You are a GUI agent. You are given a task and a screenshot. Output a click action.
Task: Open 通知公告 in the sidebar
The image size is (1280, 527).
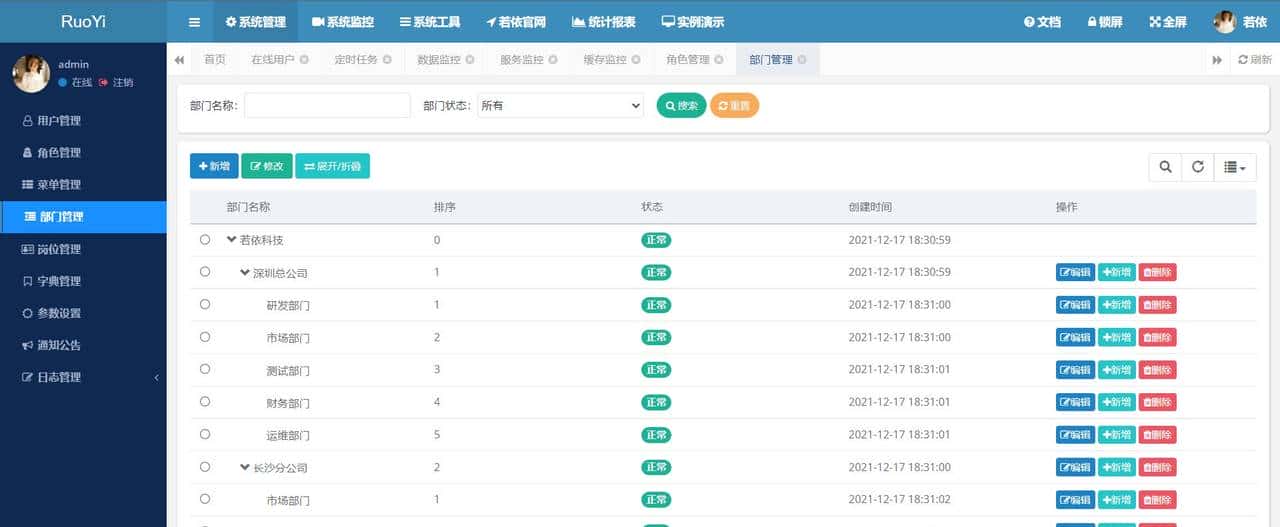tap(83, 345)
